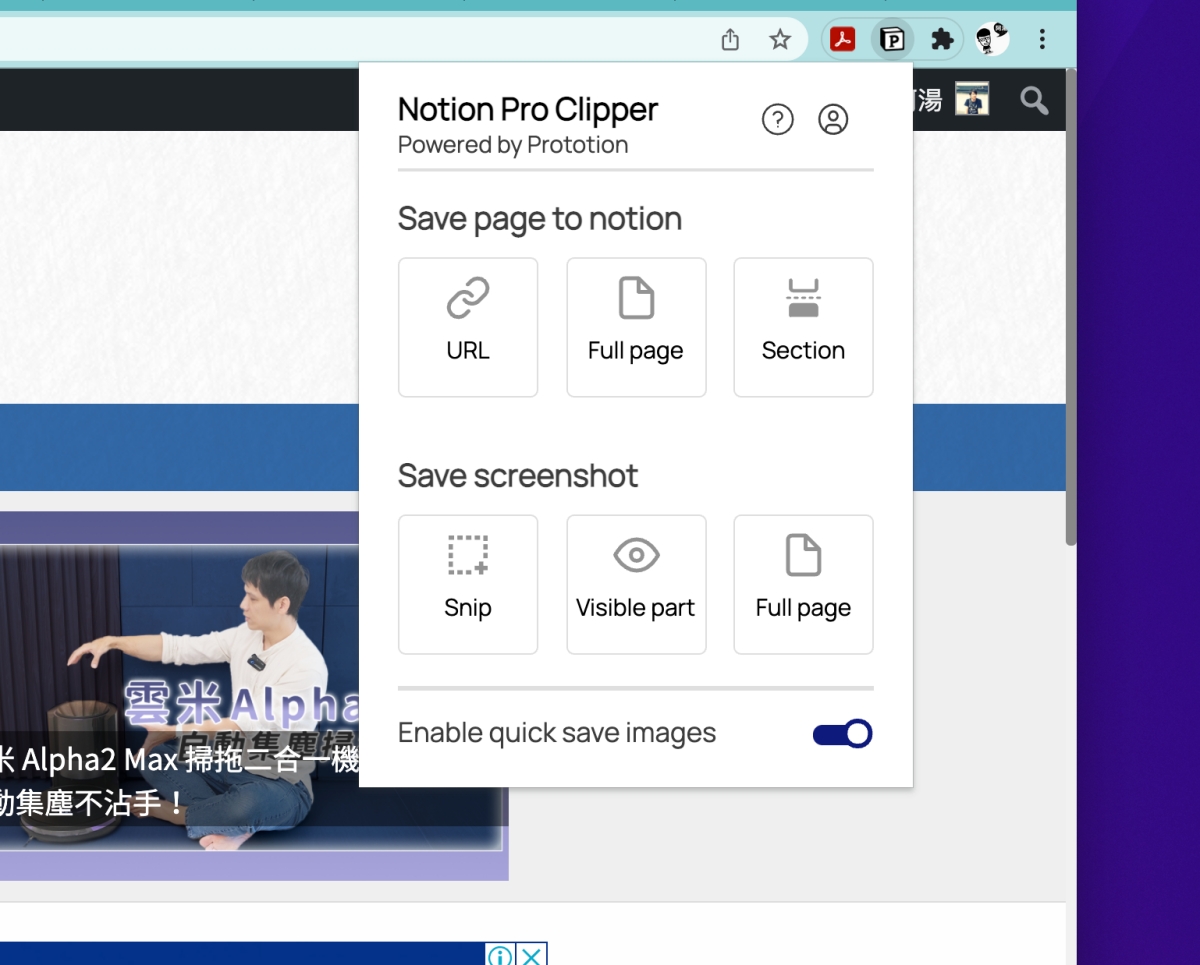Open the Extensions puzzle menu
Screen dimensions: 1200x965
(x=941, y=40)
